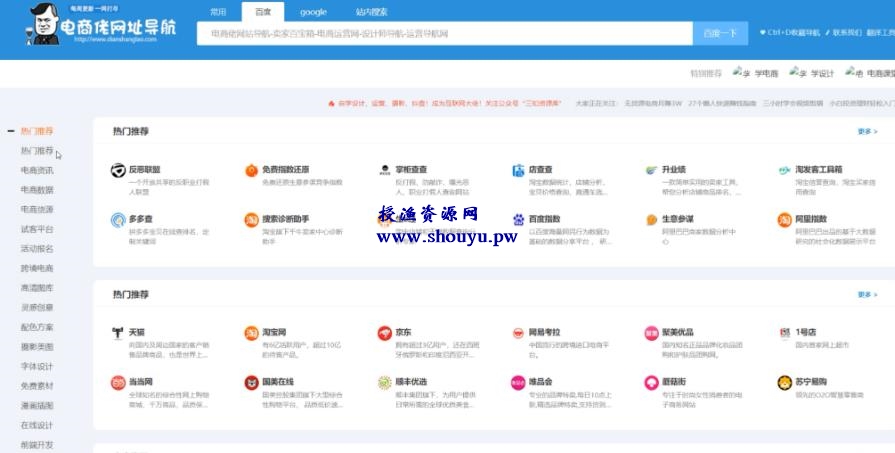Go to 电商资讯 in sidebar

tap(37, 170)
